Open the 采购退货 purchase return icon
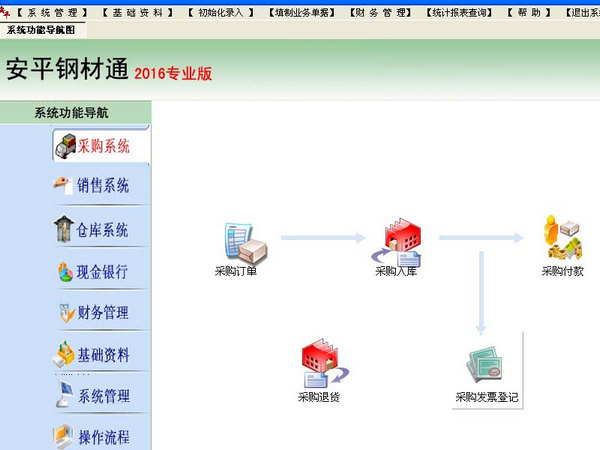Screen dimensions: 600x450 pyautogui.click(x=325, y=363)
